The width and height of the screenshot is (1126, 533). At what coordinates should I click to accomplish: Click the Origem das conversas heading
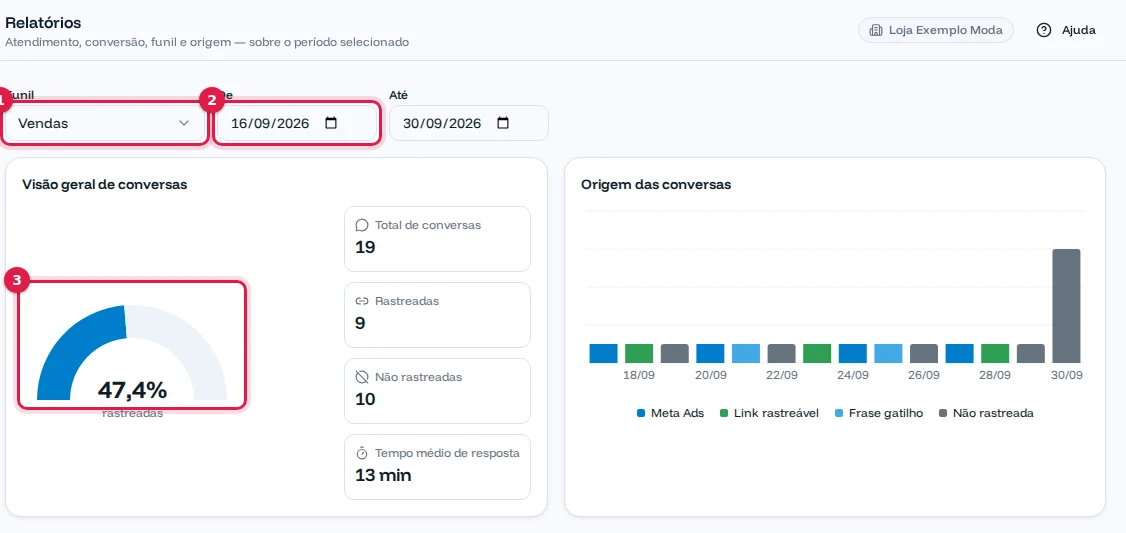(x=656, y=185)
